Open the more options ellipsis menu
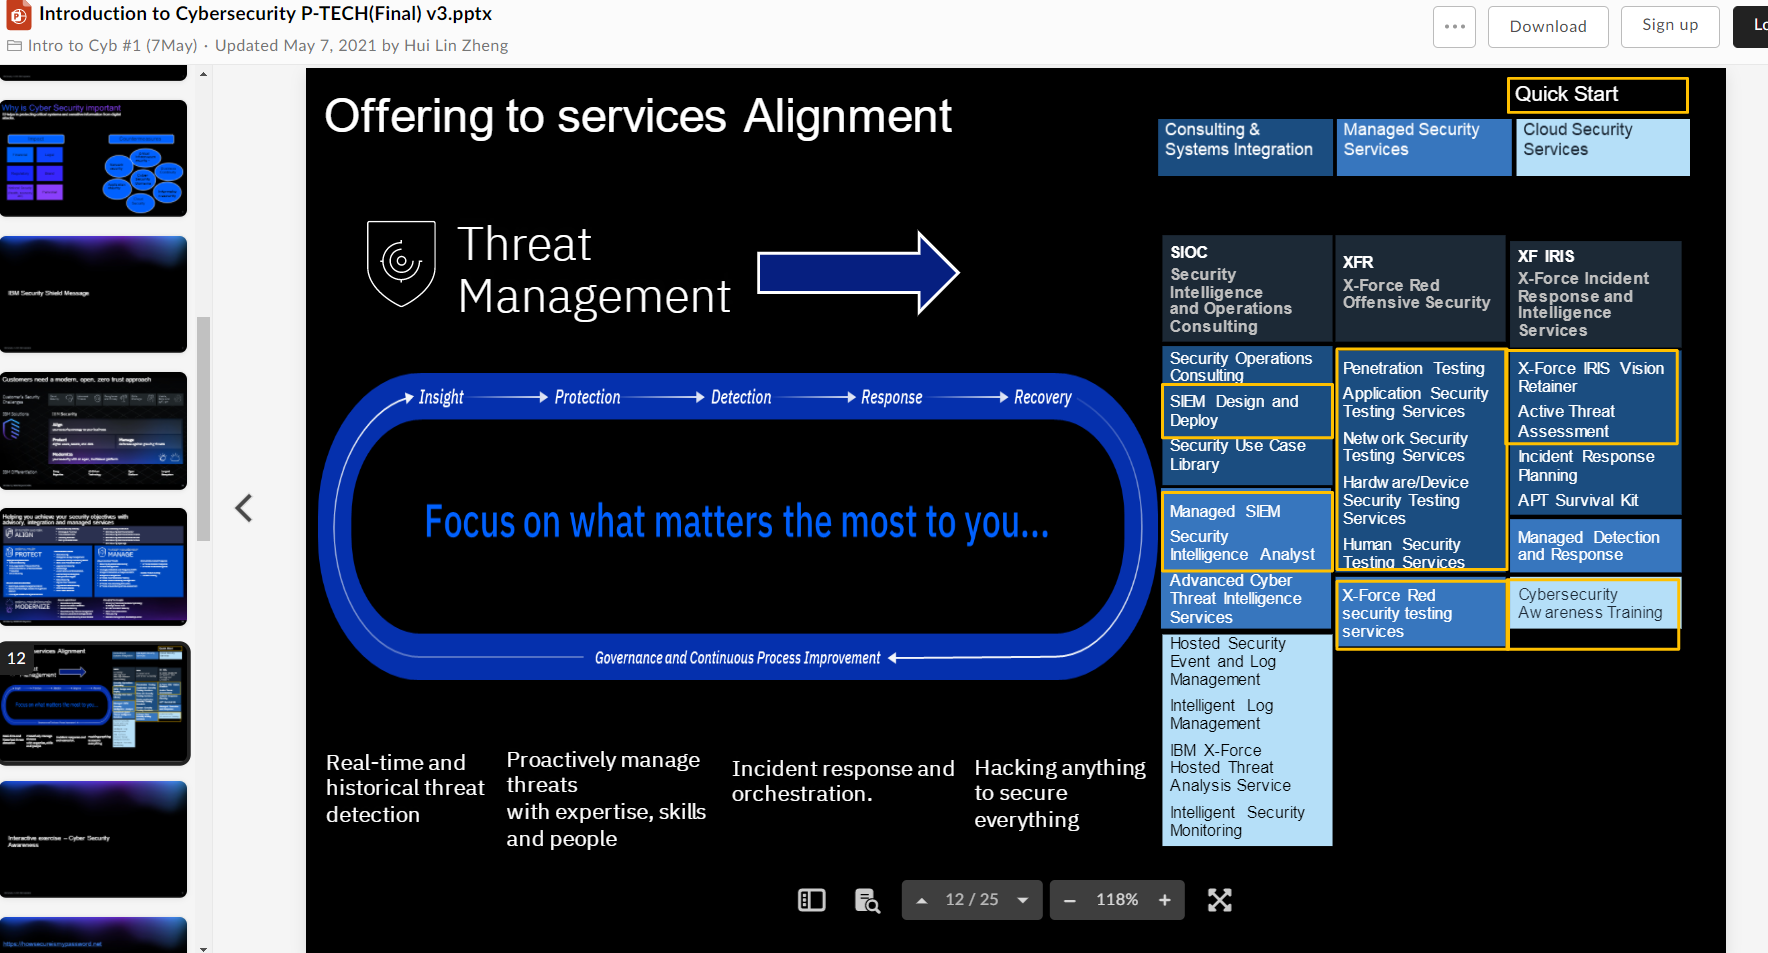This screenshot has width=1768, height=953. pyautogui.click(x=1454, y=27)
